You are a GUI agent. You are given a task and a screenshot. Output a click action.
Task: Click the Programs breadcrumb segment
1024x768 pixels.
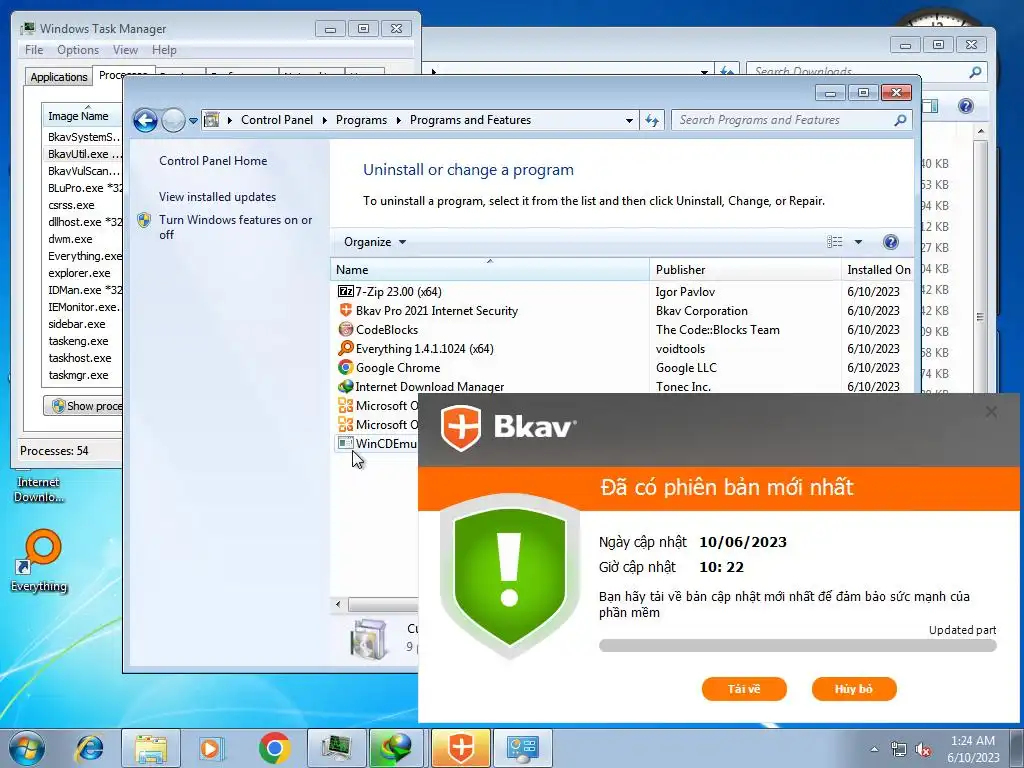(361, 120)
